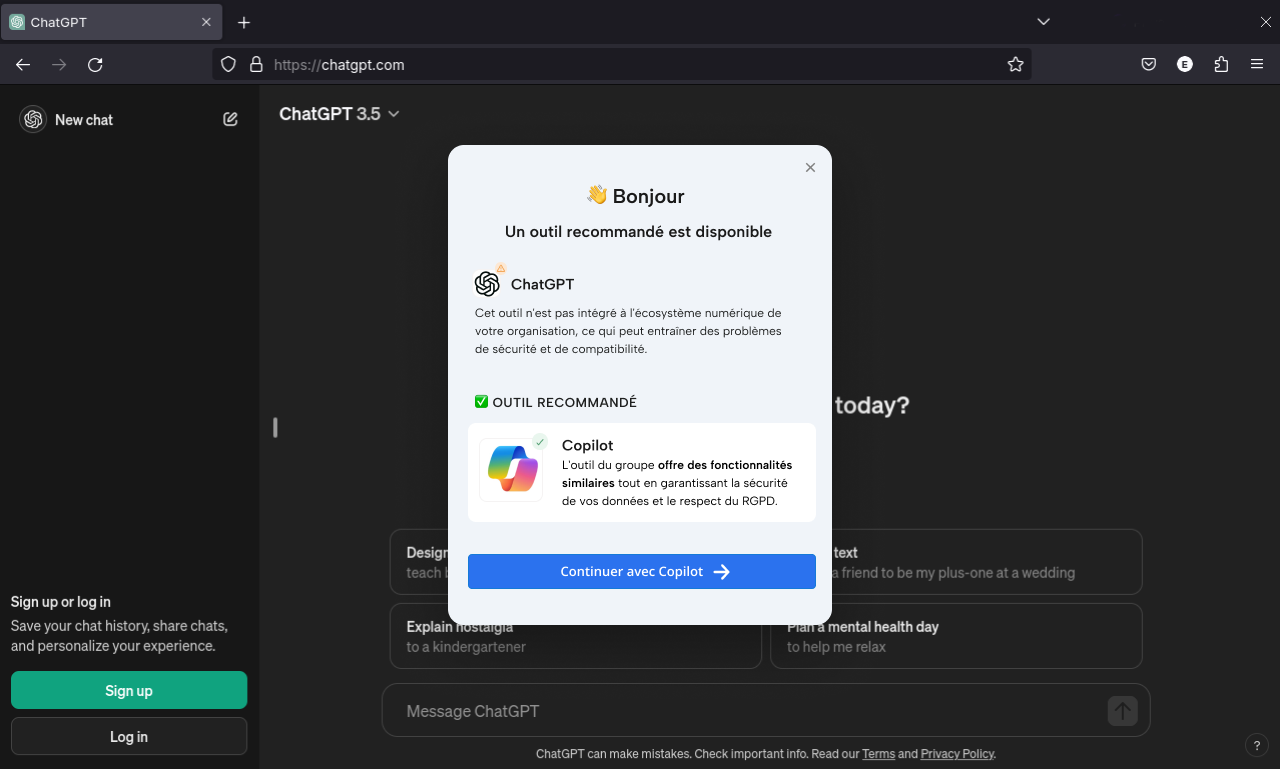The width and height of the screenshot is (1280, 769).
Task: Click the green Sign up button
Action: pos(128,690)
